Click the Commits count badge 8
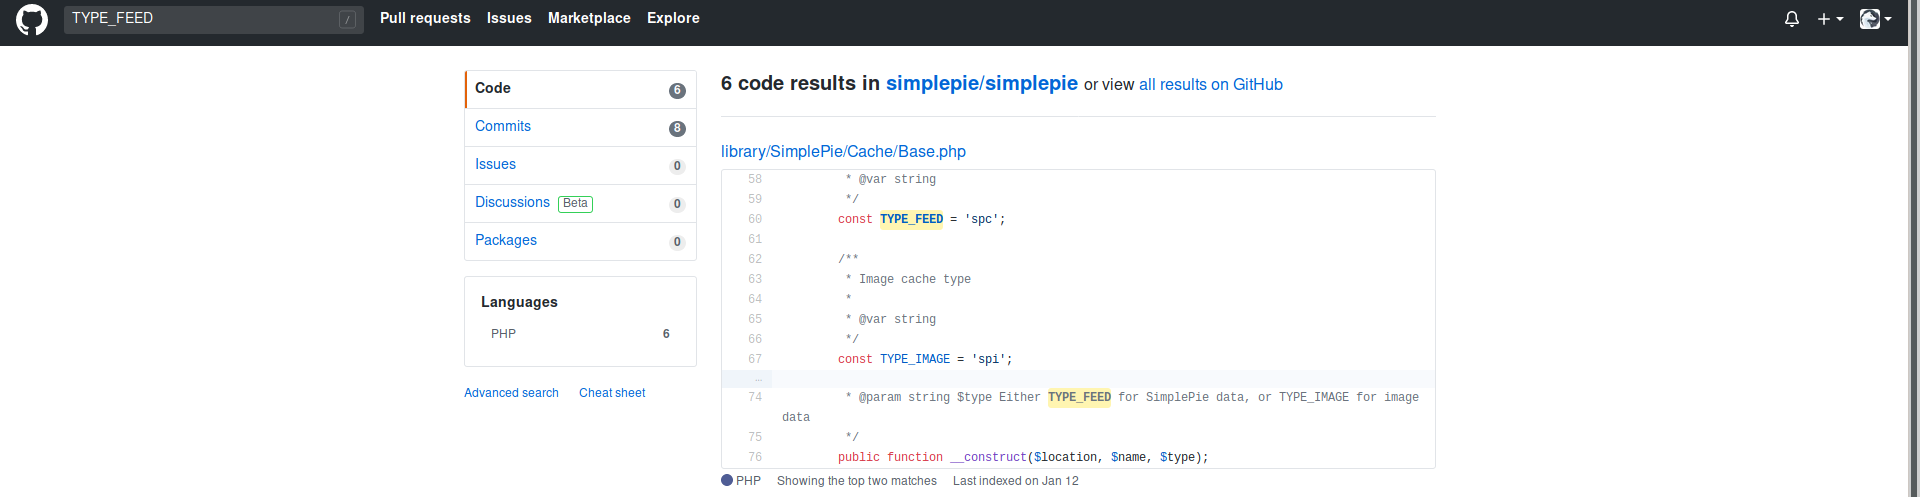This screenshot has width=1920, height=497. tap(677, 128)
